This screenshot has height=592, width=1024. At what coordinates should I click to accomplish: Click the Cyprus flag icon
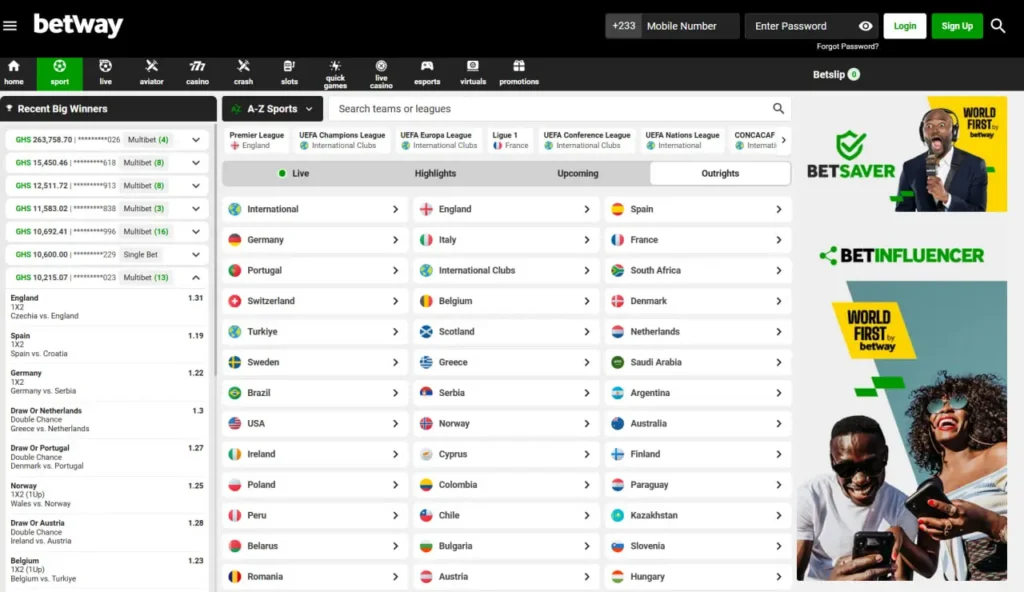(x=426, y=454)
